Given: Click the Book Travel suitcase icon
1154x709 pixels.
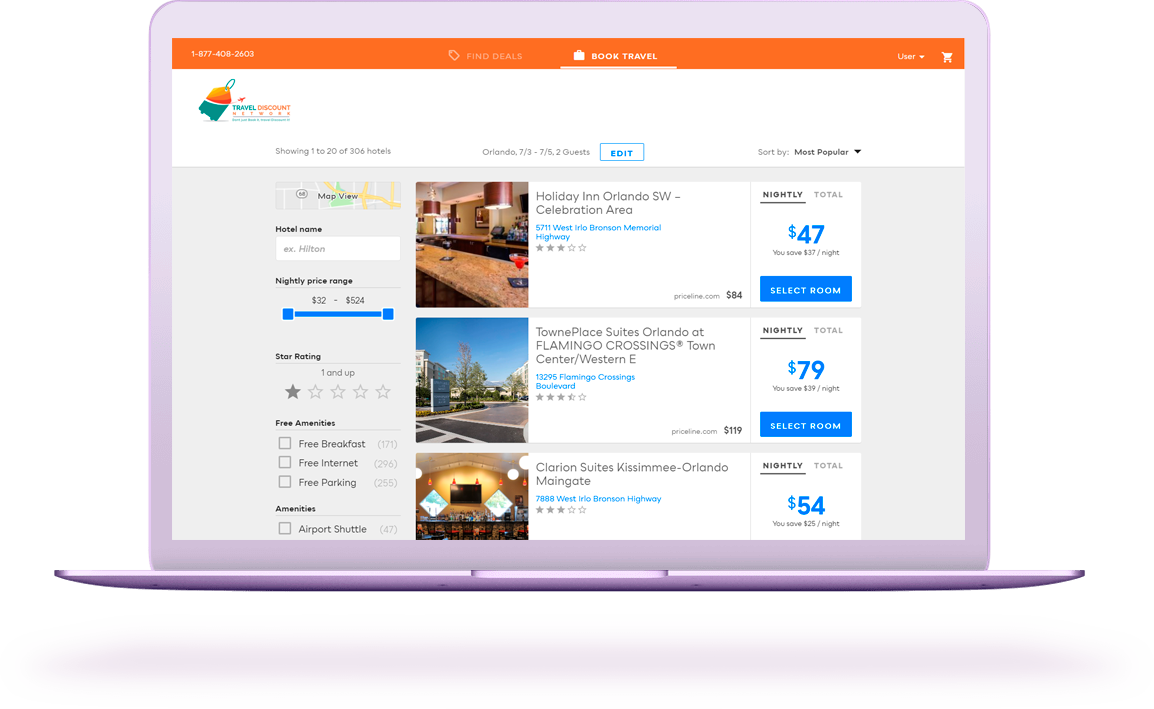Looking at the screenshot, I should click(x=579, y=55).
